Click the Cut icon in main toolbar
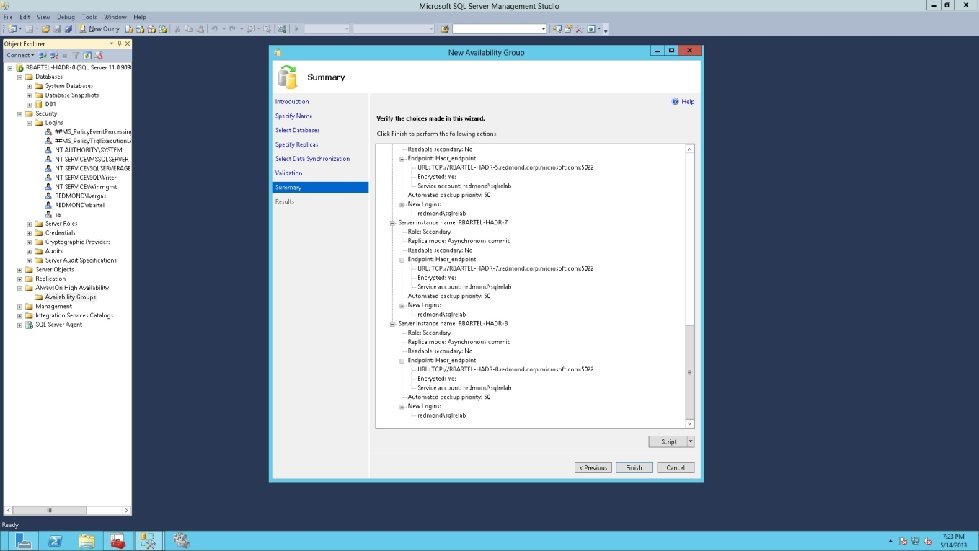This screenshot has height=551, width=979. 177,29
